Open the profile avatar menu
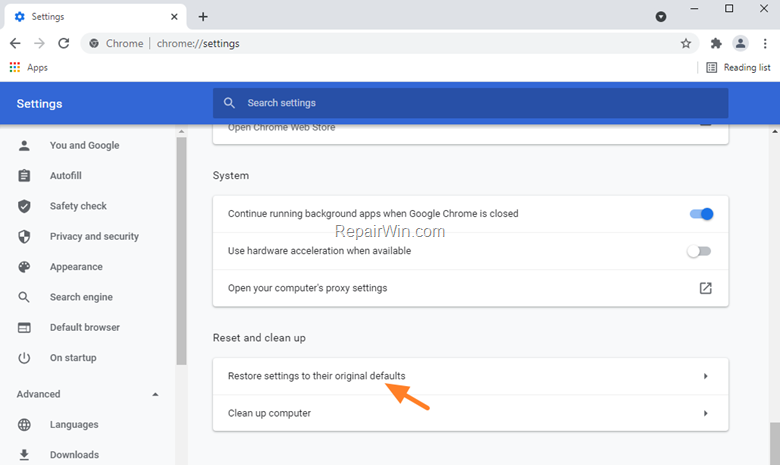780x465 pixels. click(x=740, y=43)
